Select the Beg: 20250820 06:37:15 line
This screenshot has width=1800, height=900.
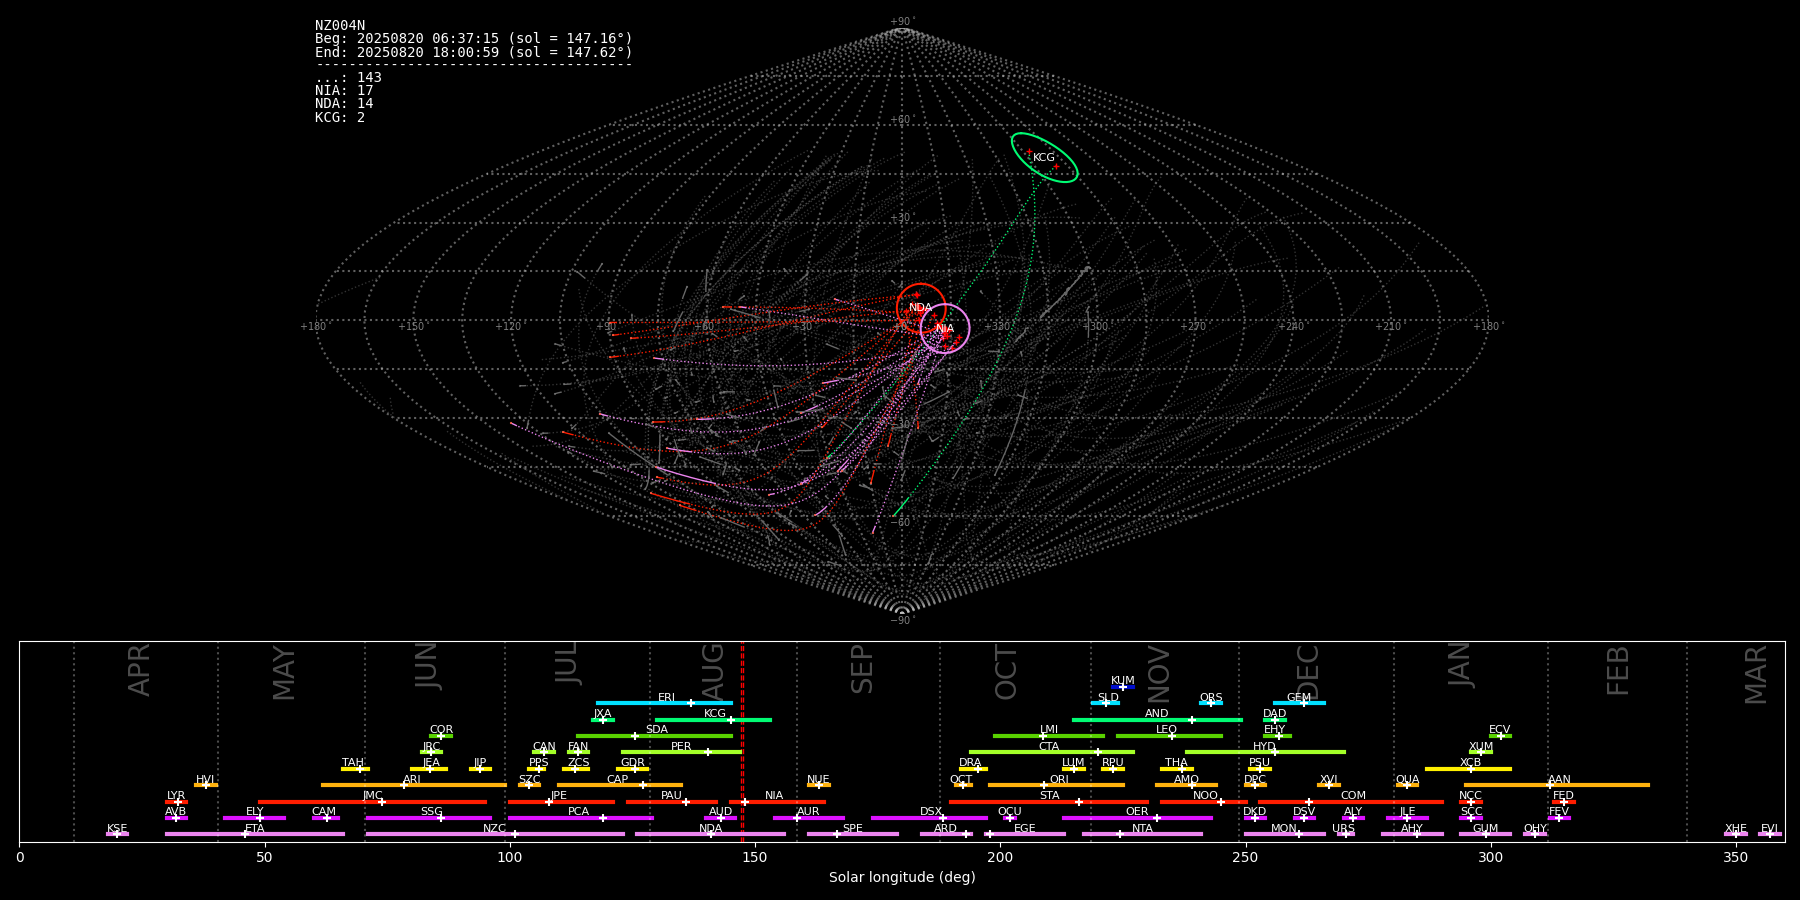pos(474,39)
